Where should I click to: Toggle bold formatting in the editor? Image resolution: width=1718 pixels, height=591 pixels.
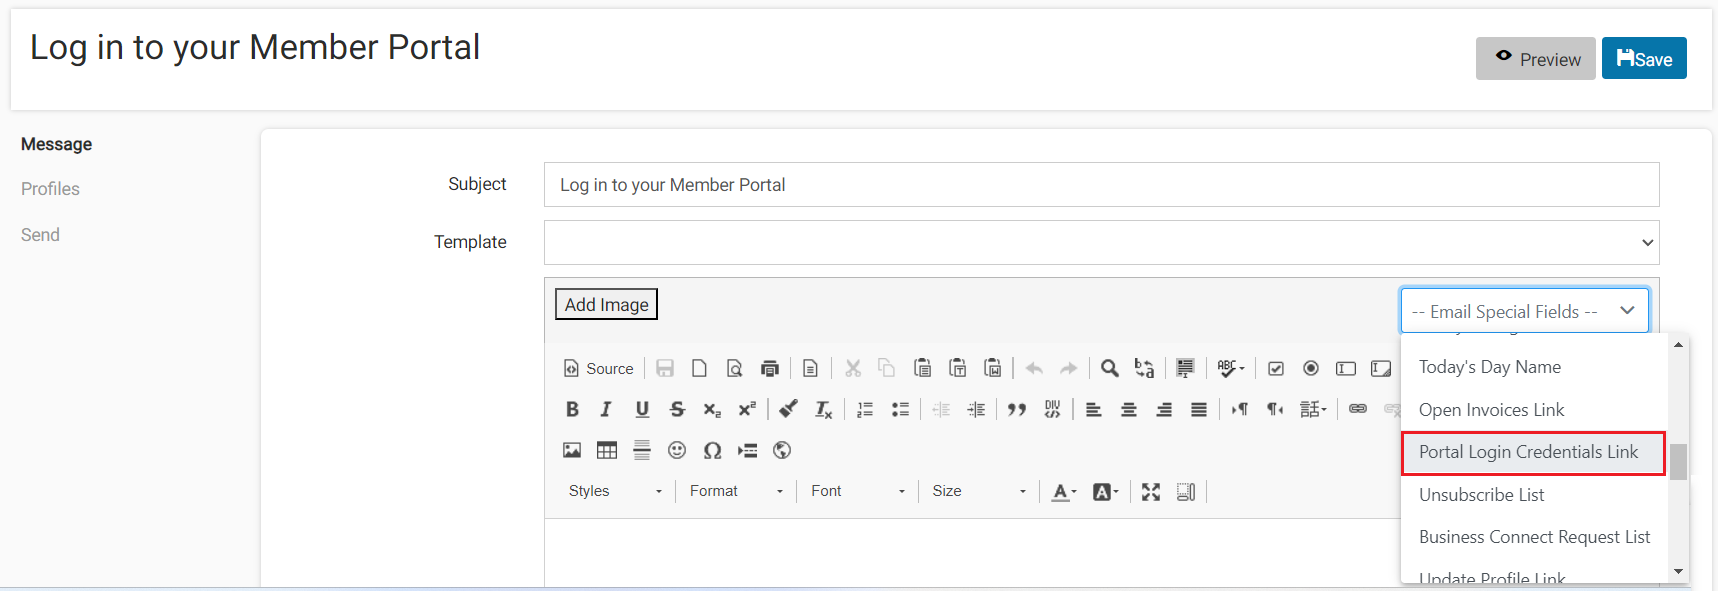[572, 409]
